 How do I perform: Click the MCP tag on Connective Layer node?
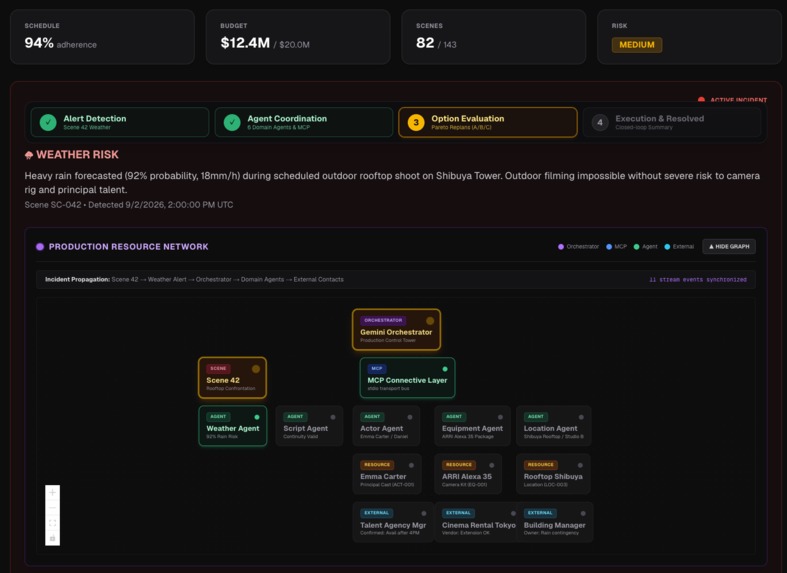point(377,368)
